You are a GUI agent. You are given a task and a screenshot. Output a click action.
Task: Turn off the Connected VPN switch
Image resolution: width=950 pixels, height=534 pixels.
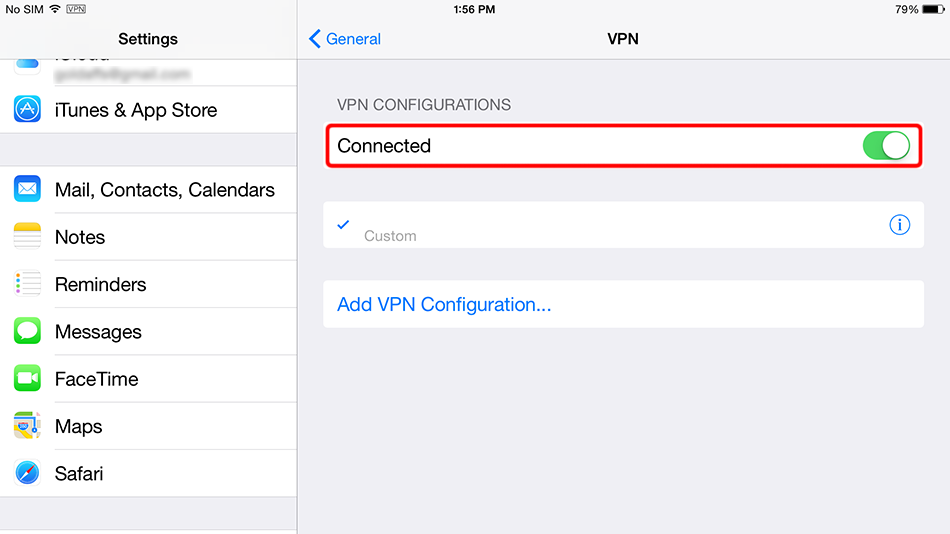pos(886,146)
